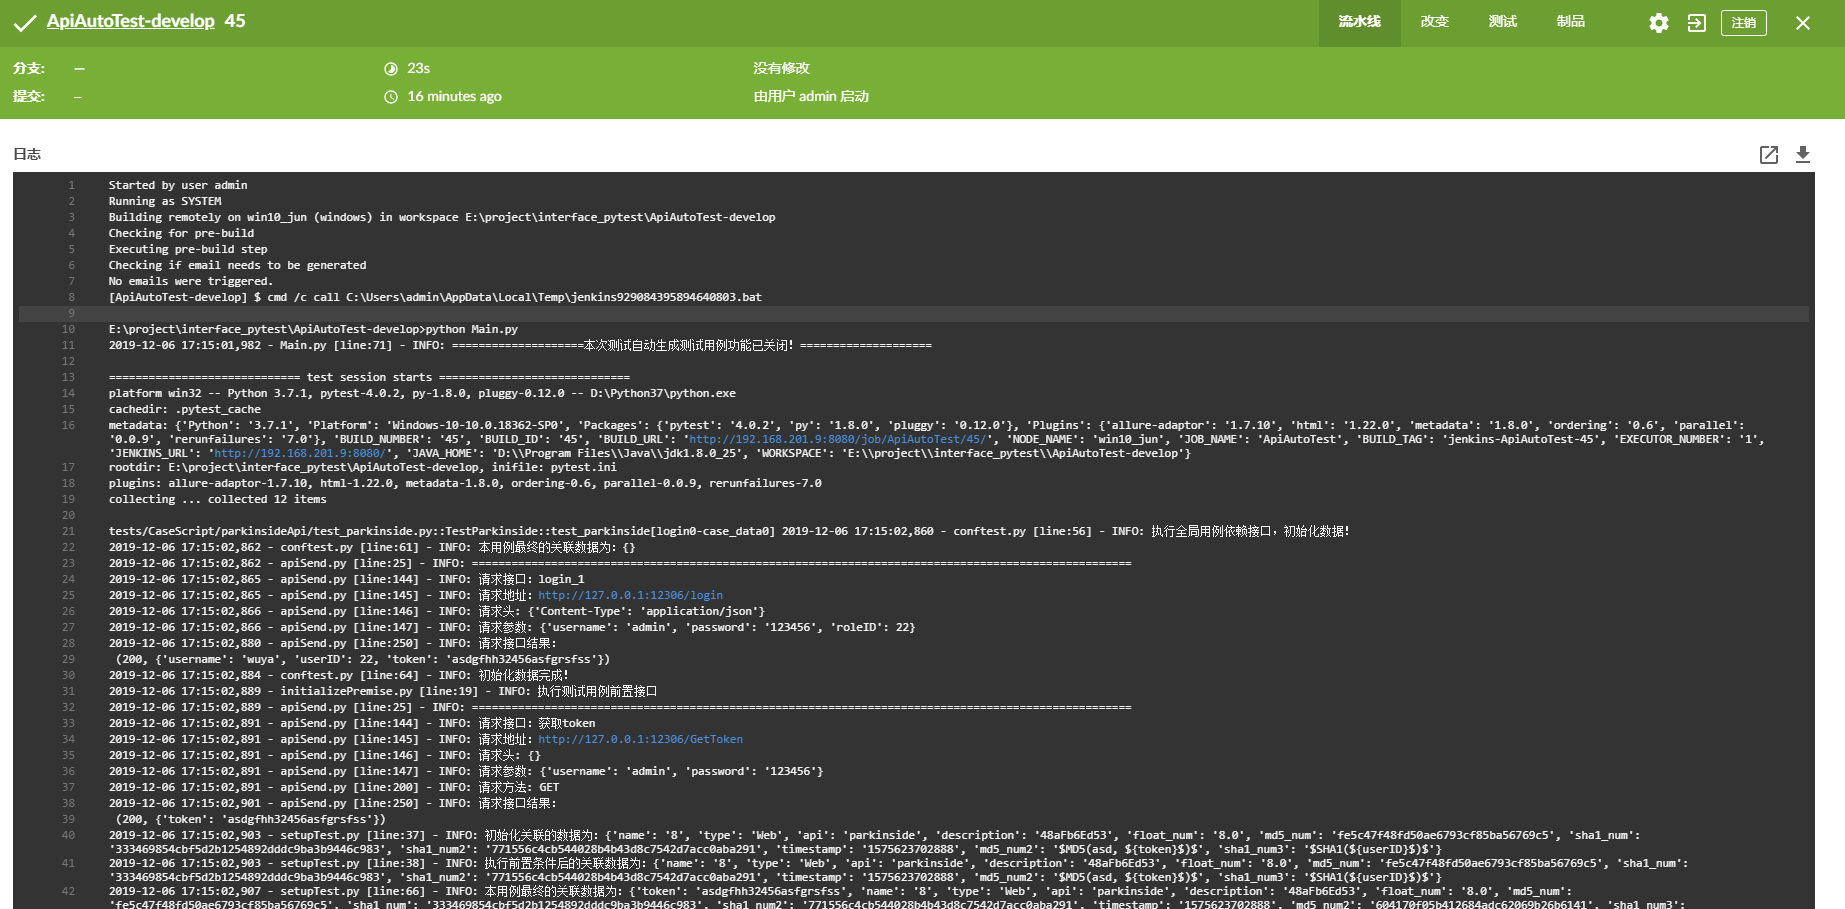Click the '23s' duration value
The image size is (1845, 909).
coord(418,69)
